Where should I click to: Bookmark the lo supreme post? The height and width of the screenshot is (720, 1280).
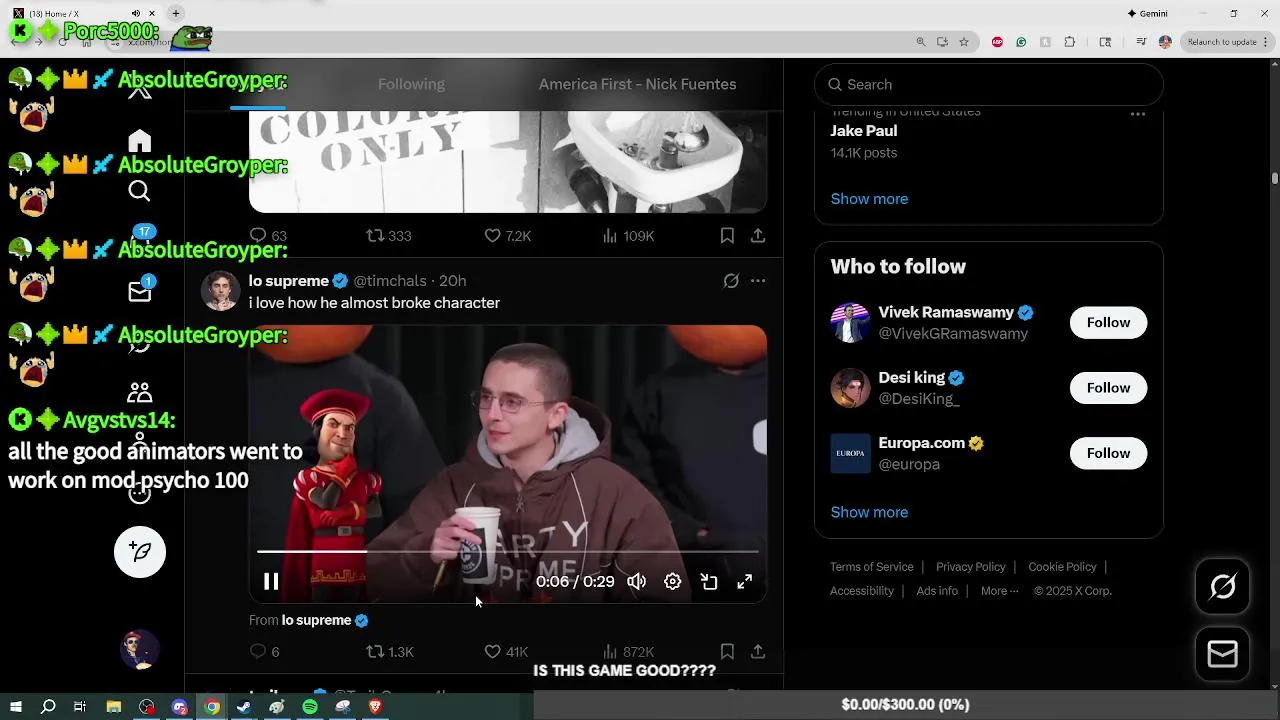[727, 652]
